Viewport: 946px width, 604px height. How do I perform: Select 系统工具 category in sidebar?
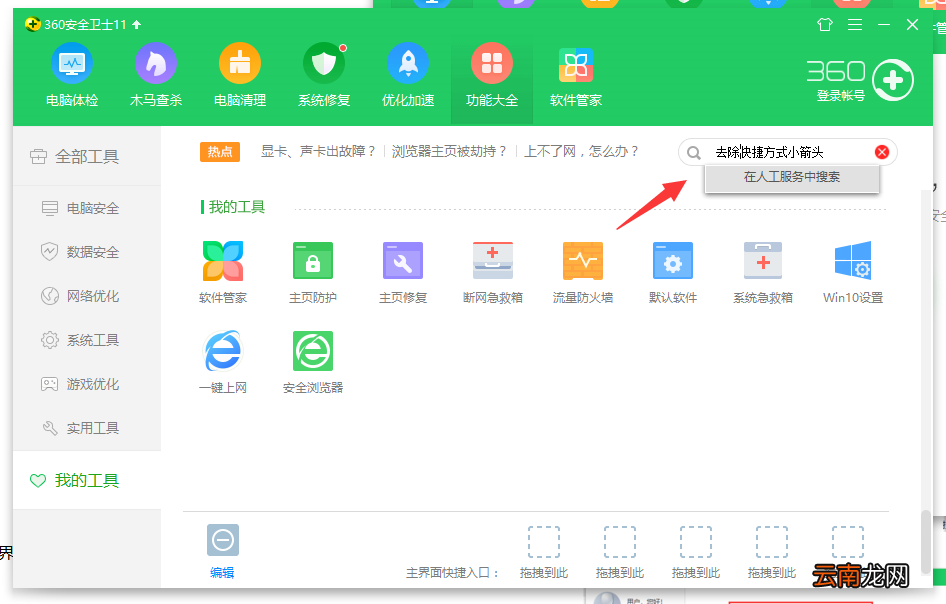(x=87, y=340)
